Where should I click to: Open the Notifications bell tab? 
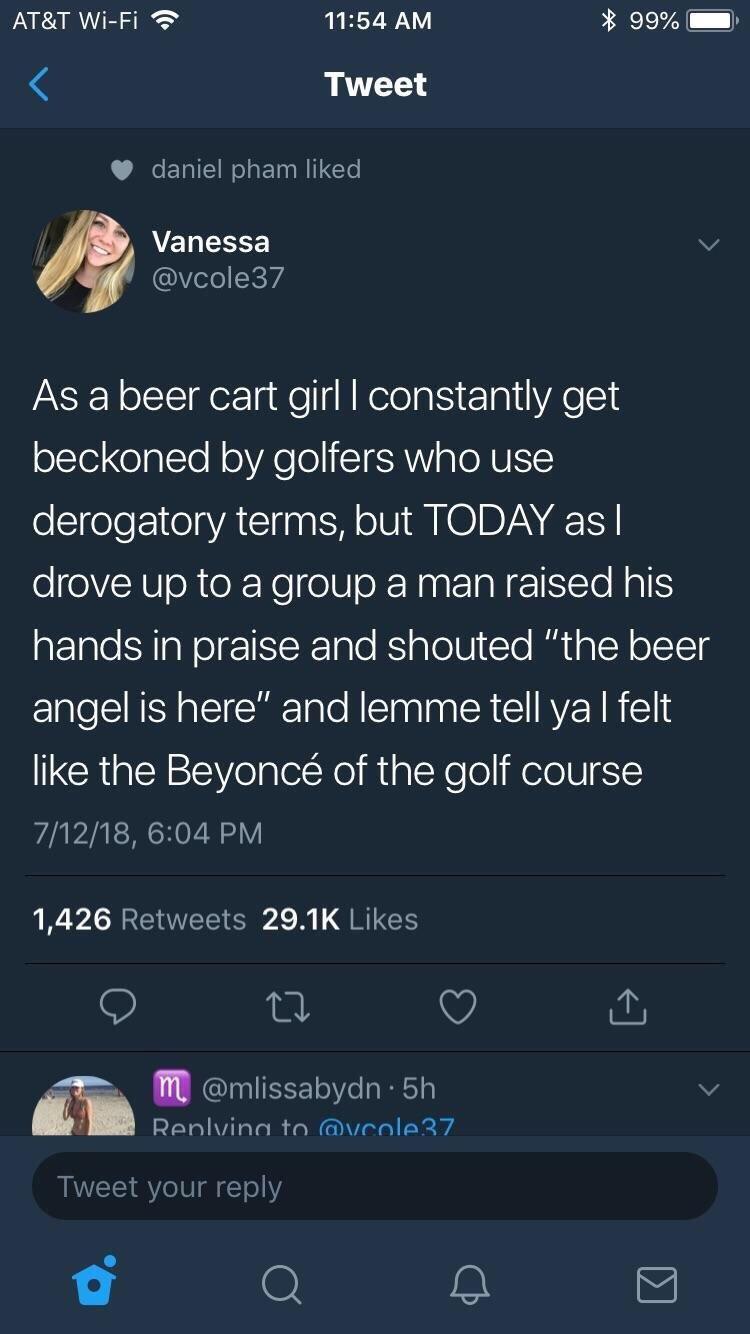click(x=469, y=1284)
